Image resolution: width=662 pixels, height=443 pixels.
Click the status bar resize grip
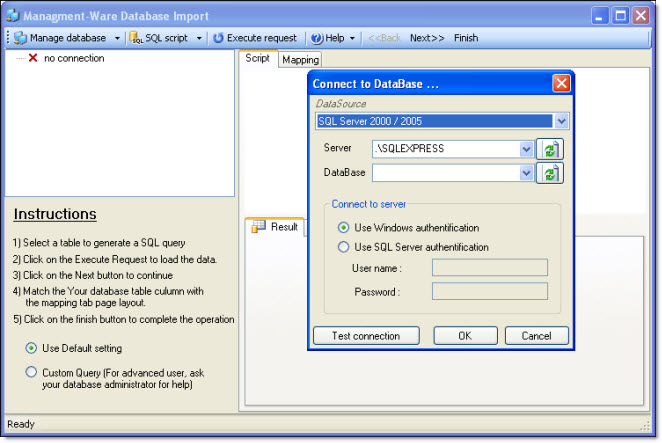click(645, 425)
